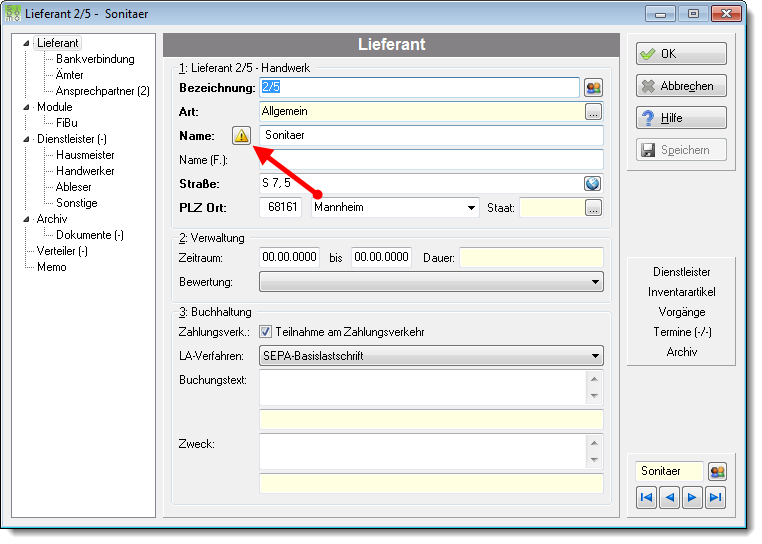Image resolution: width=762 pixels, height=544 pixels.
Task: Collapse the Archiv tree node
Action: point(26,219)
